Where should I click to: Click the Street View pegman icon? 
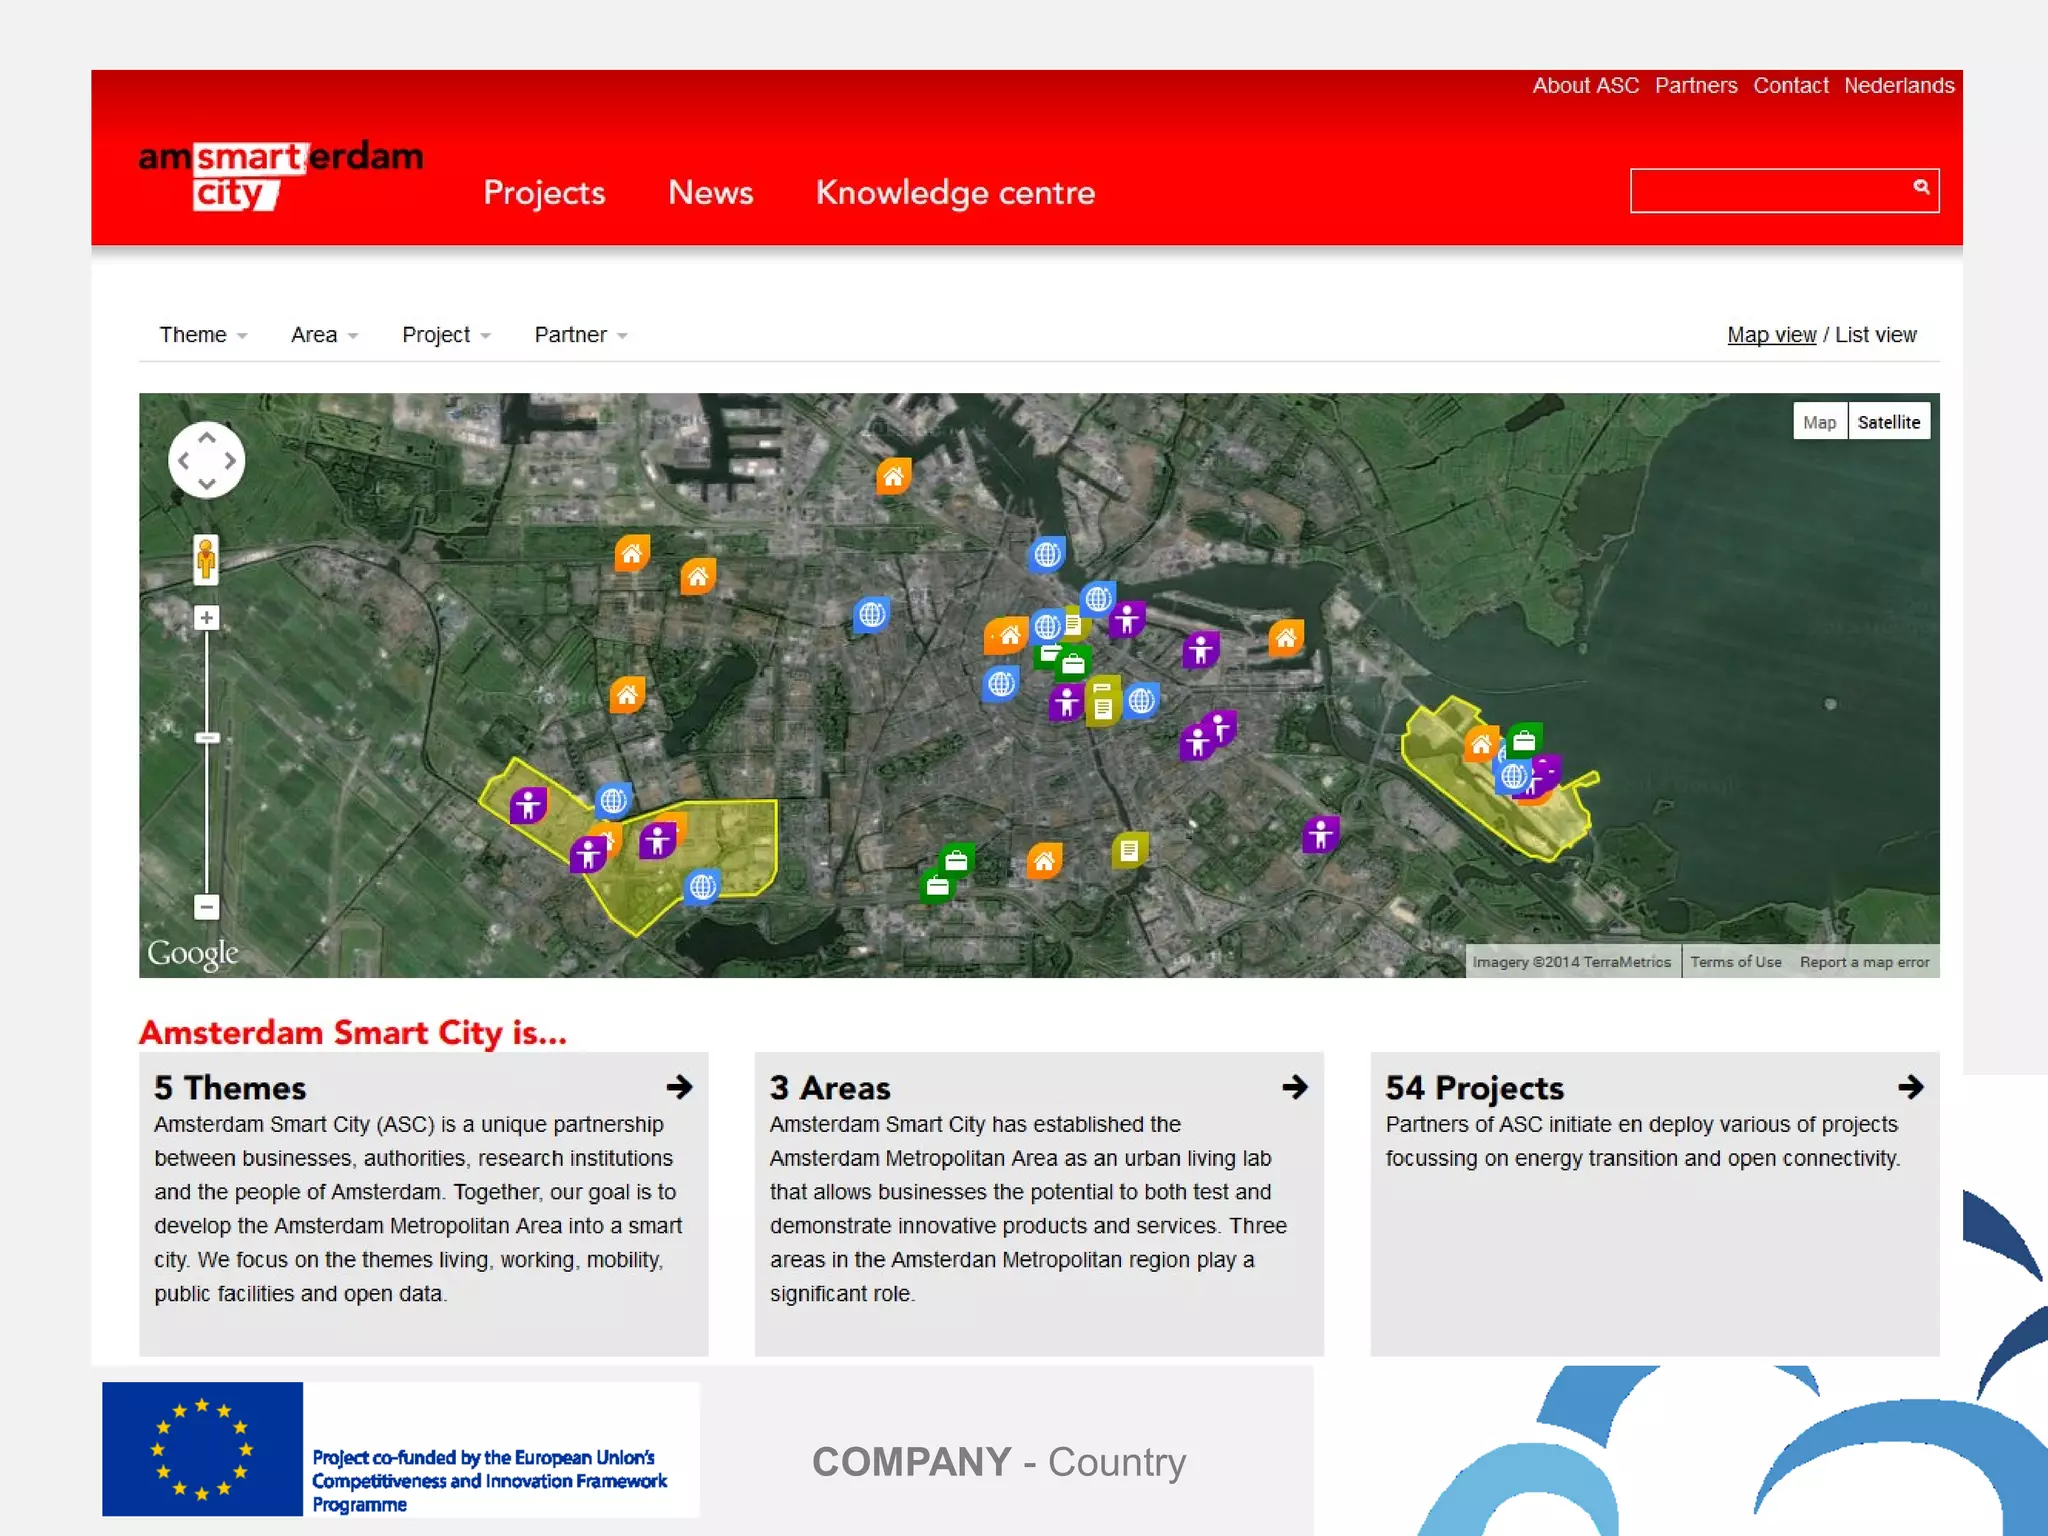[x=206, y=559]
